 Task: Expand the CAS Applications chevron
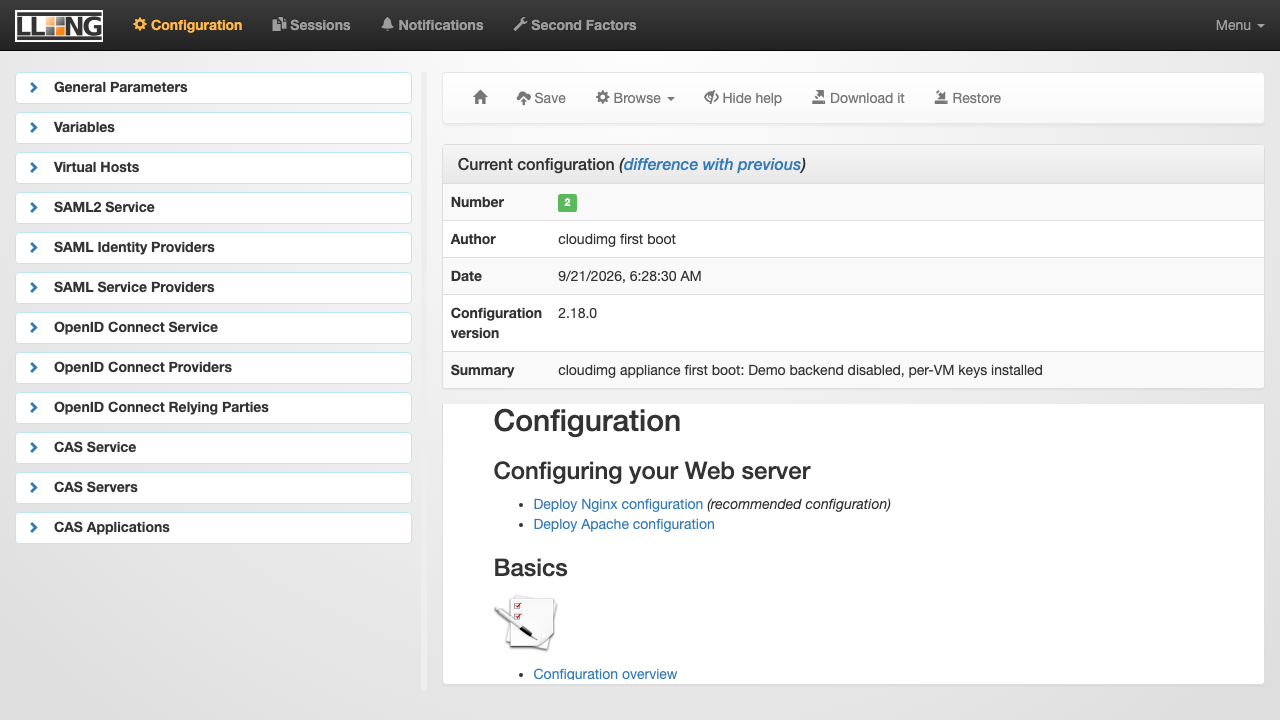(x=33, y=527)
